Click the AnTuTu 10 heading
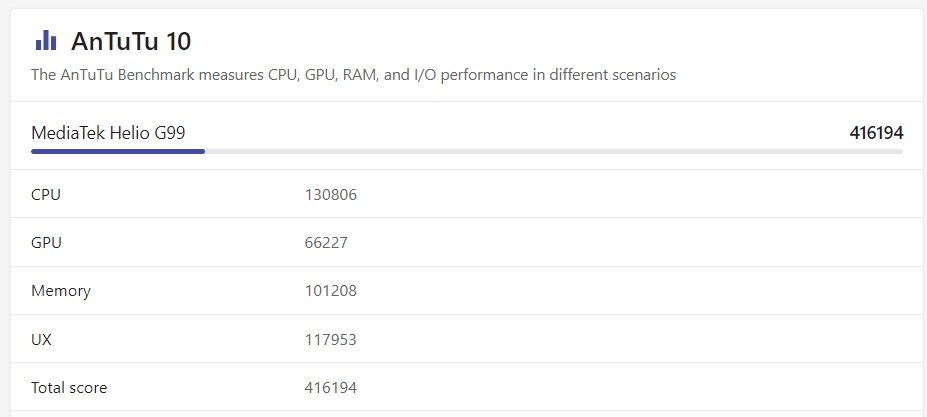The height and width of the screenshot is (417, 927). 131,41
